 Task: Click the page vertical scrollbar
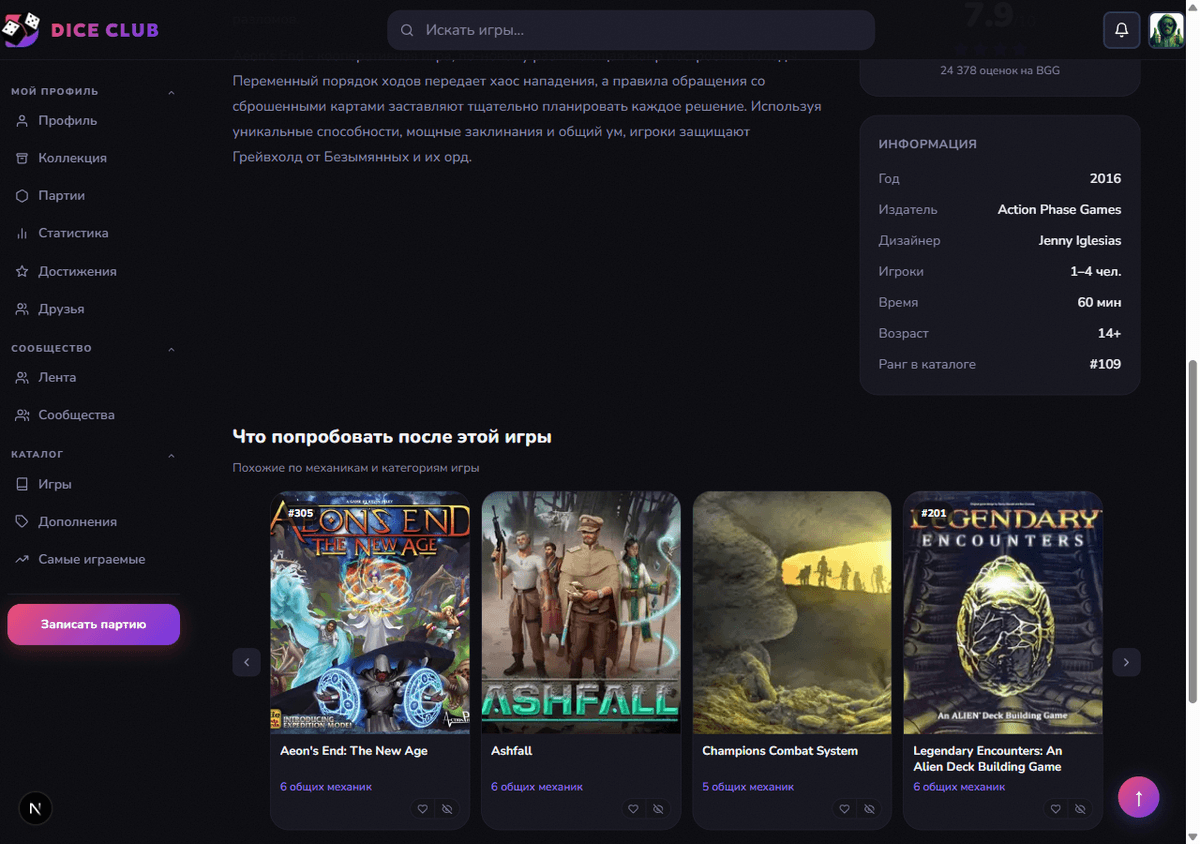[x=1192, y=530]
